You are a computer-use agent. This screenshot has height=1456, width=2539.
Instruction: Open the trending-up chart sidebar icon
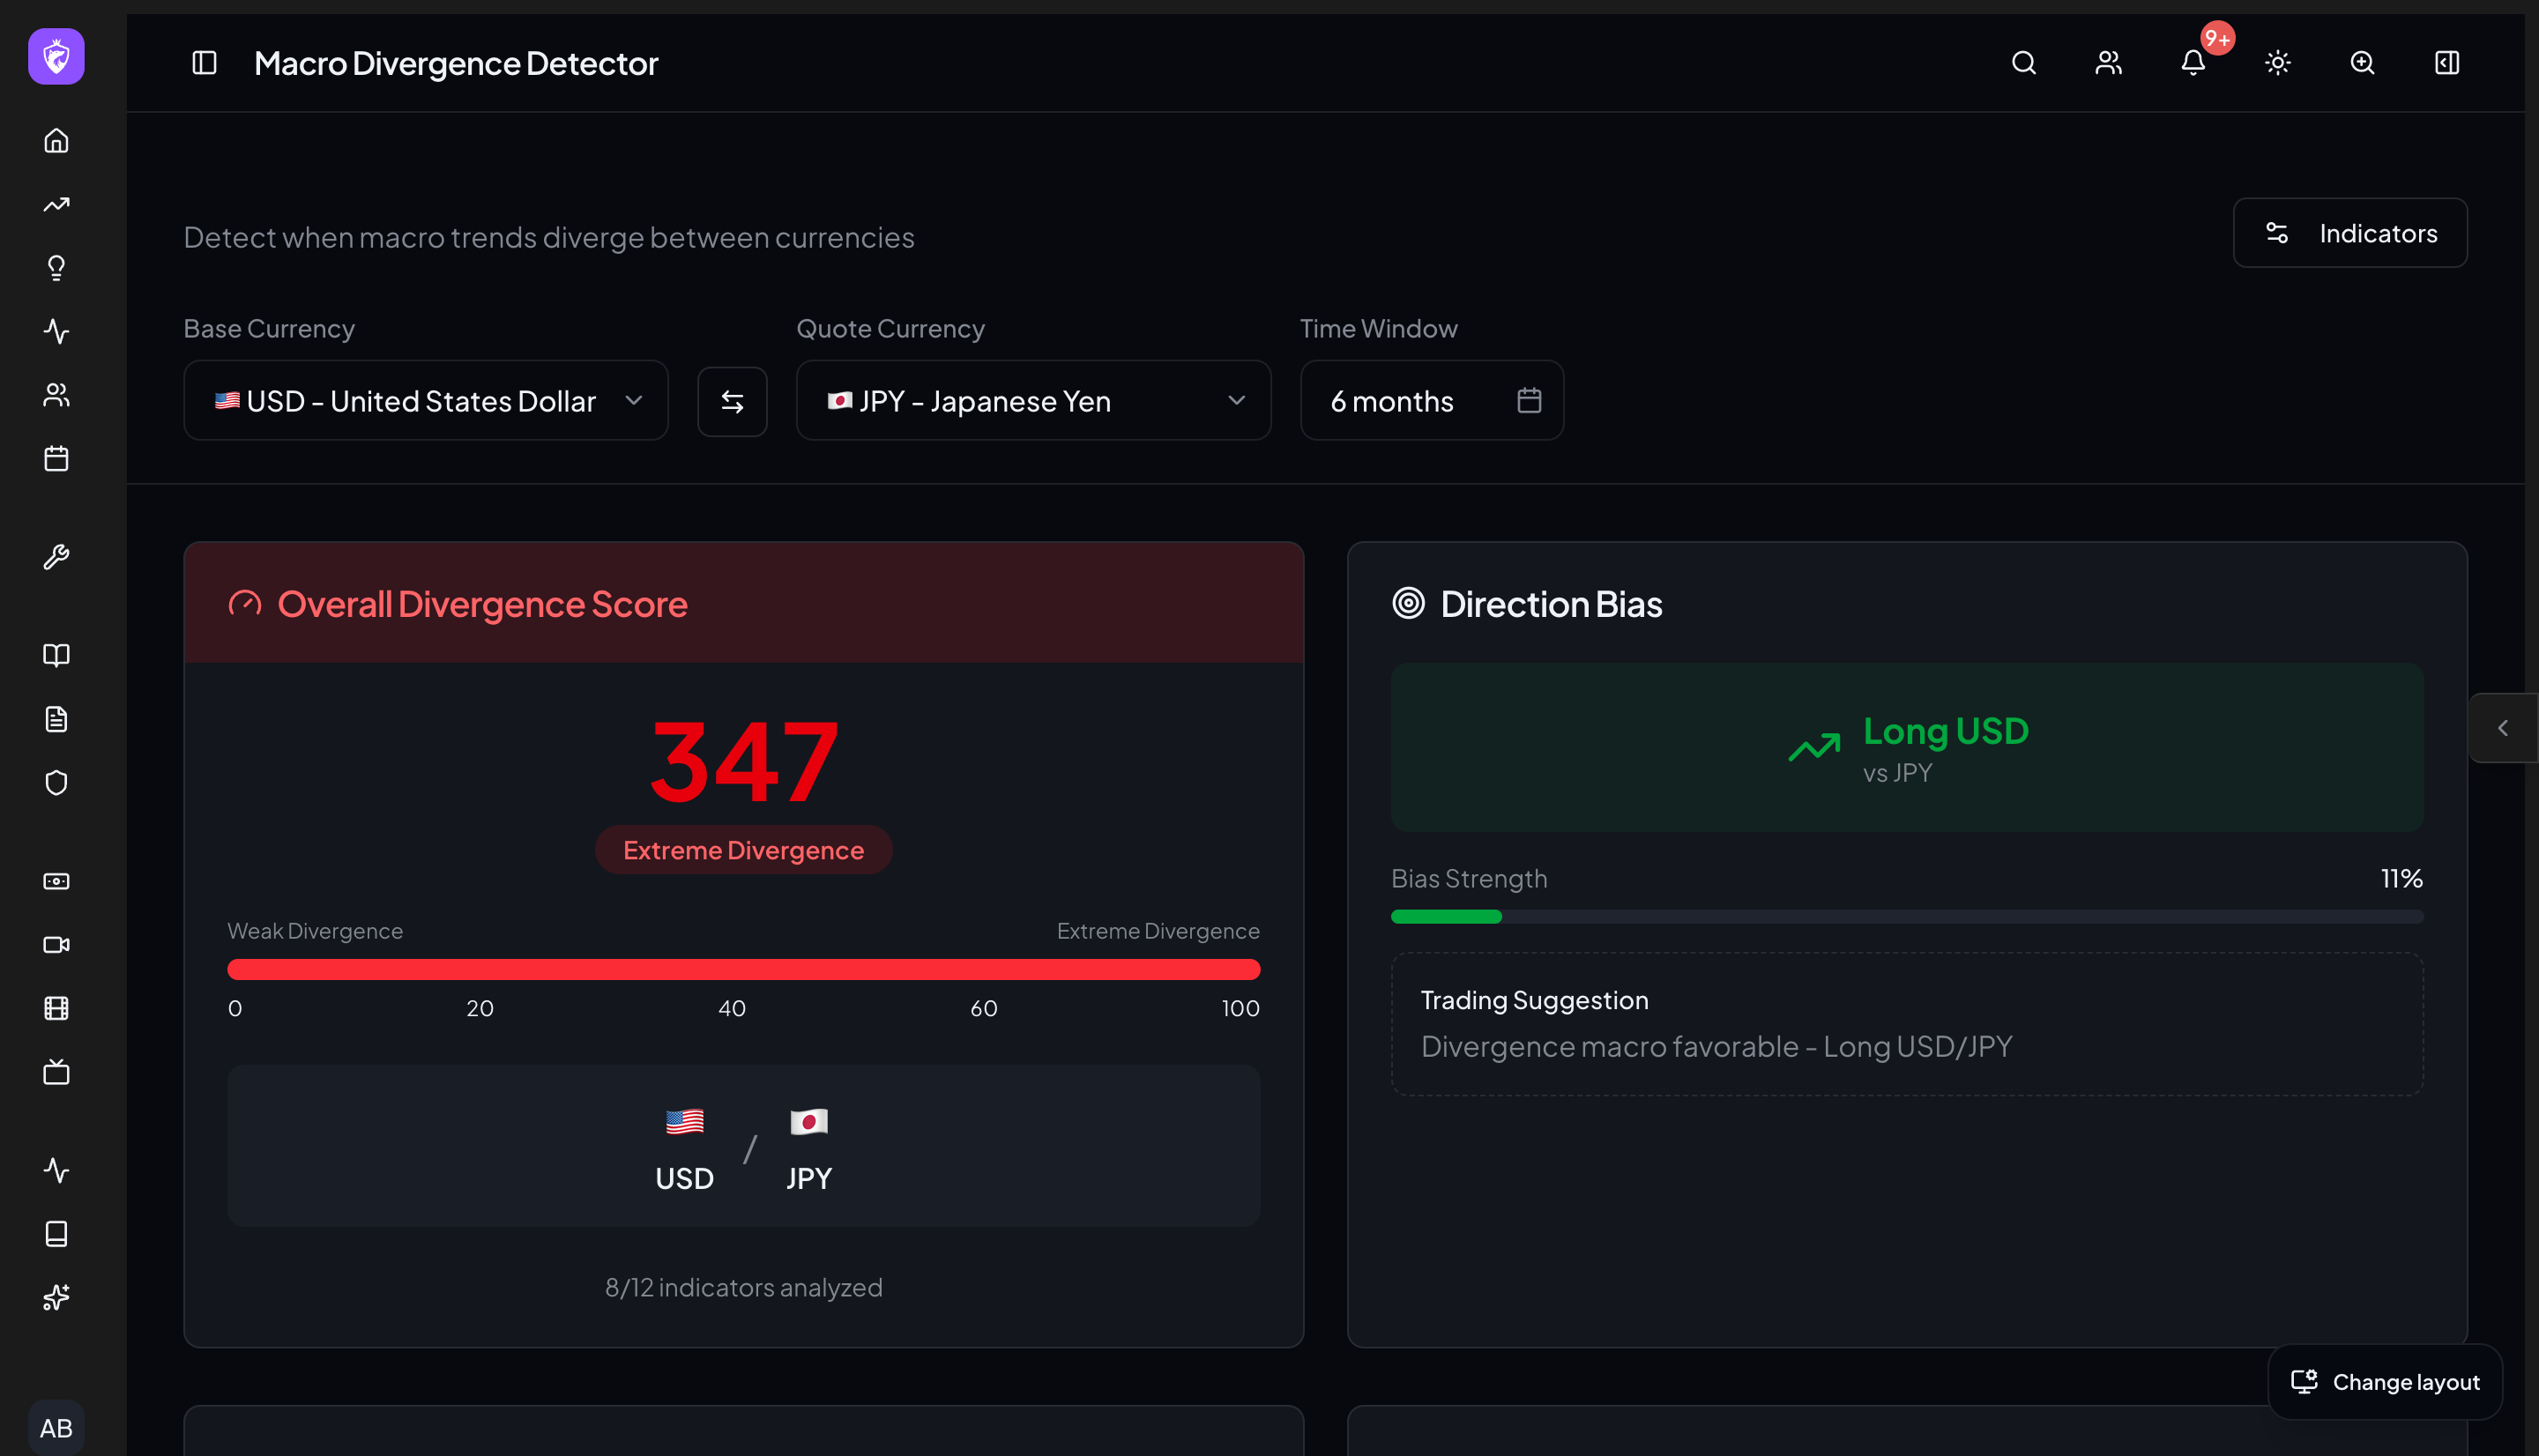click(x=56, y=204)
